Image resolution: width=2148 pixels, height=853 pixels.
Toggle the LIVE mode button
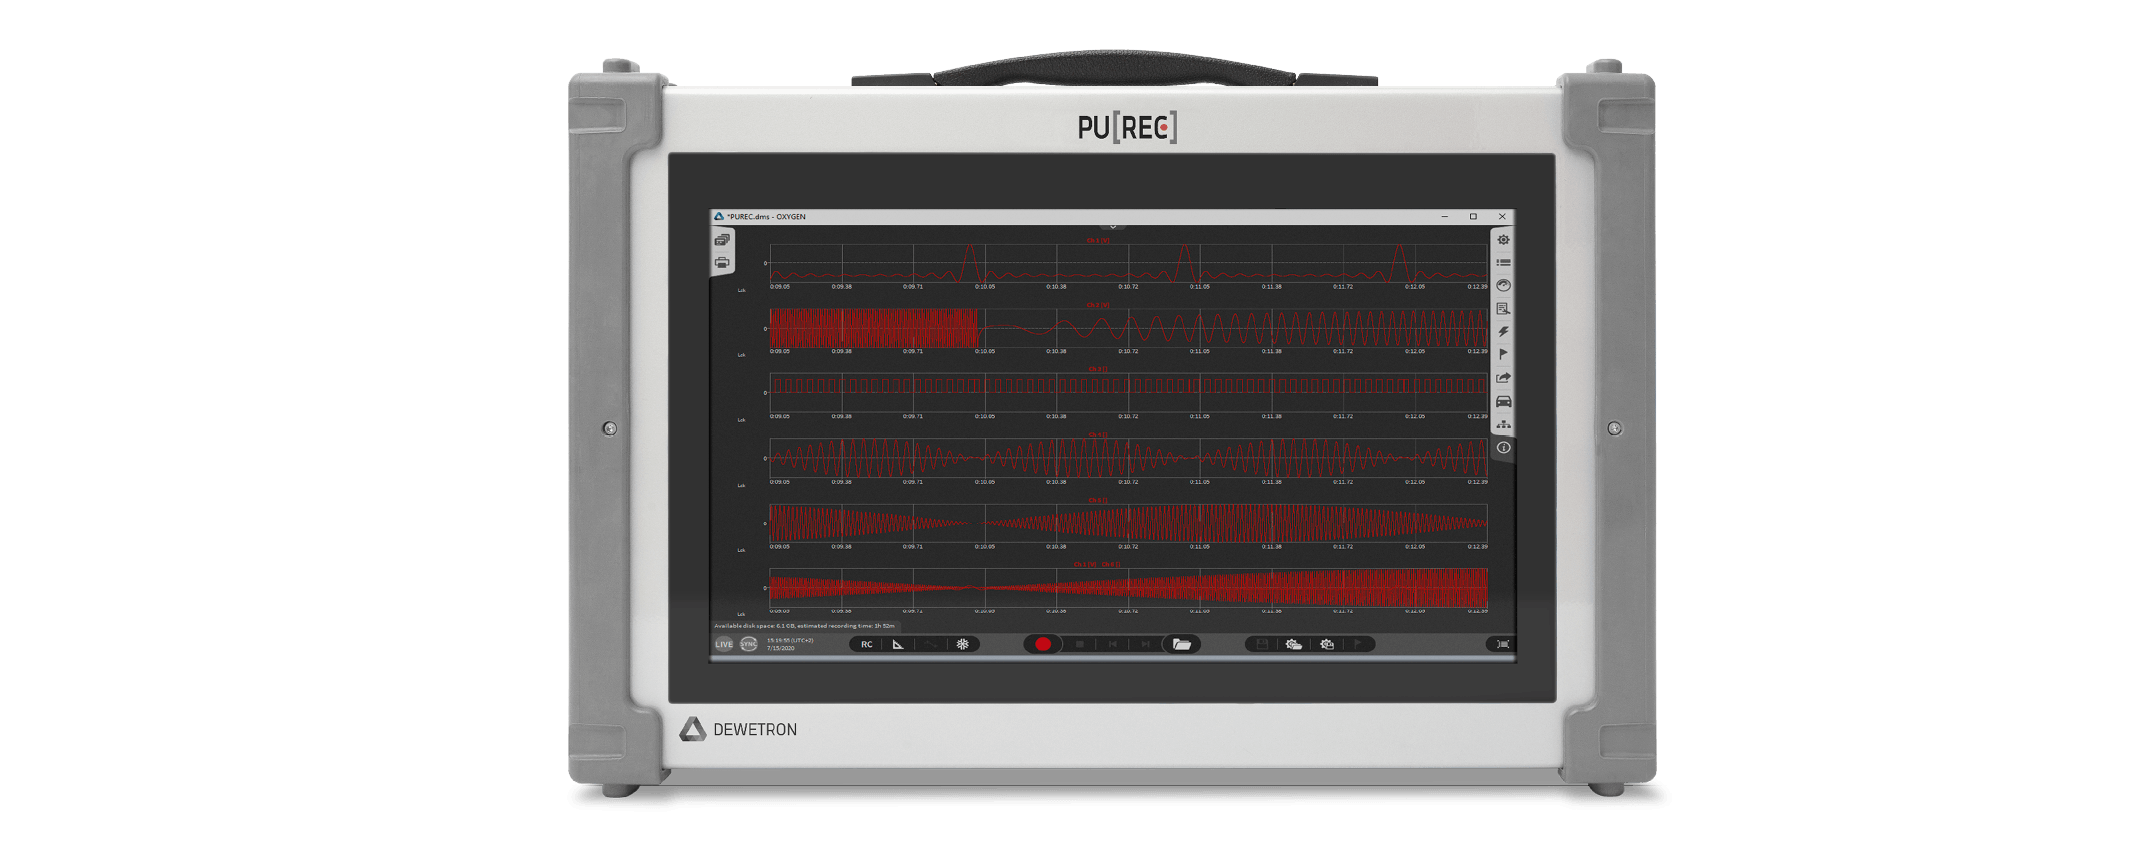pyautogui.click(x=724, y=645)
